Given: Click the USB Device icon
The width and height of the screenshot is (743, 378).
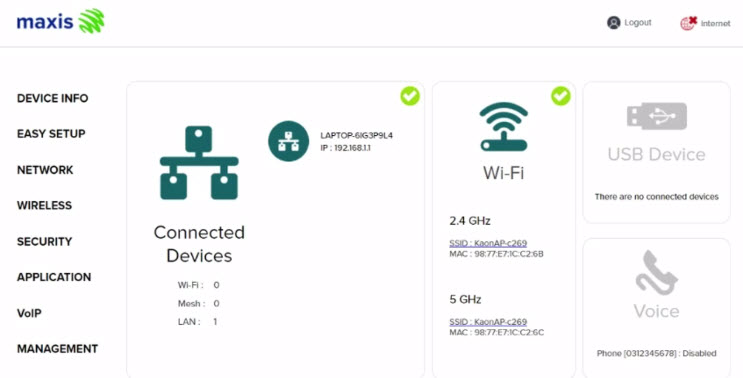Looking at the screenshot, I should (x=657, y=116).
